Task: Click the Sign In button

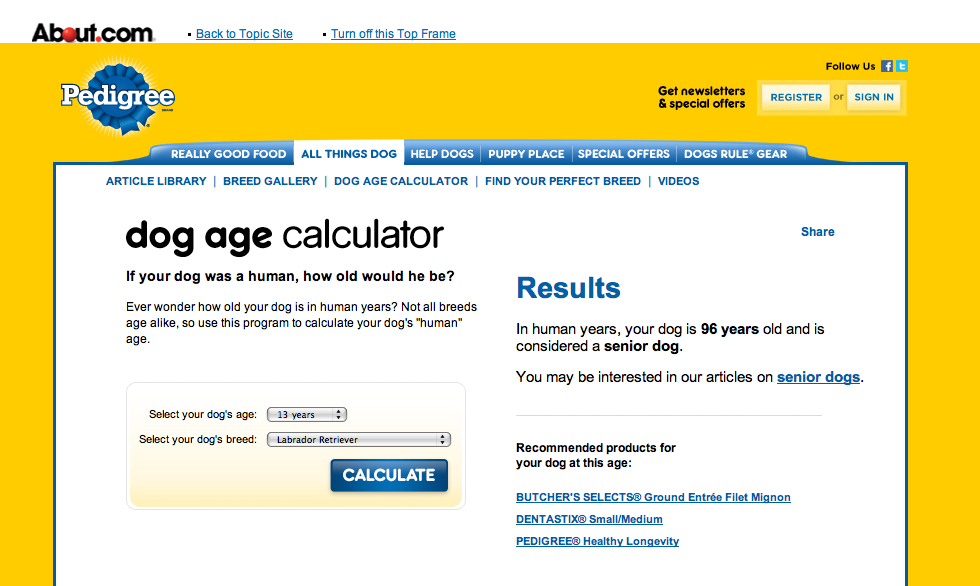Action: coord(874,97)
